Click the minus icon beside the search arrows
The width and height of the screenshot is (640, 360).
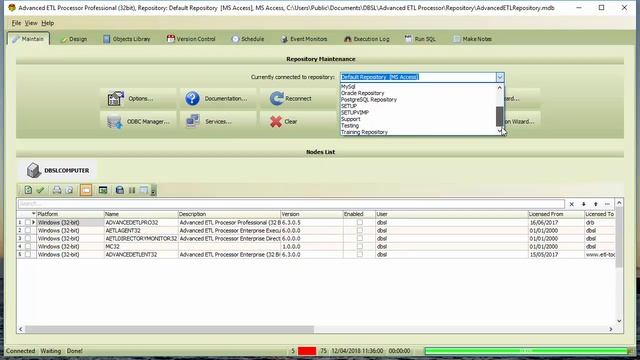pos(607,204)
